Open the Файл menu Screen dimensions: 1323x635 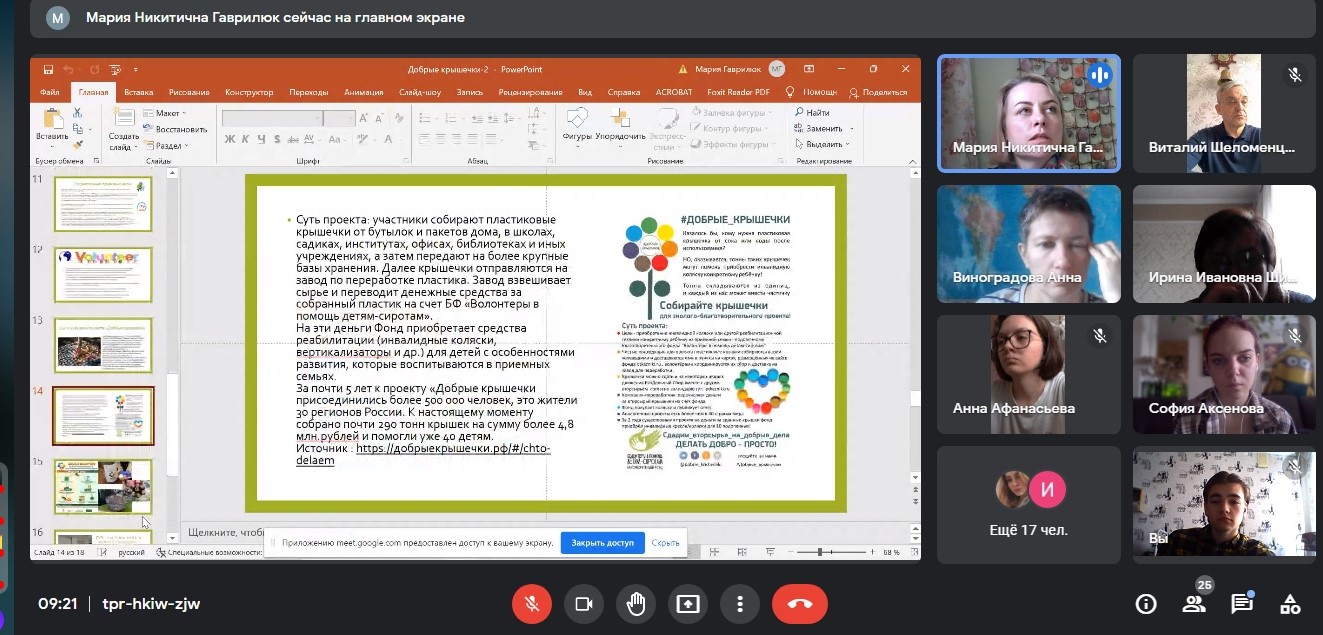pyautogui.click(x=50, y=92)
